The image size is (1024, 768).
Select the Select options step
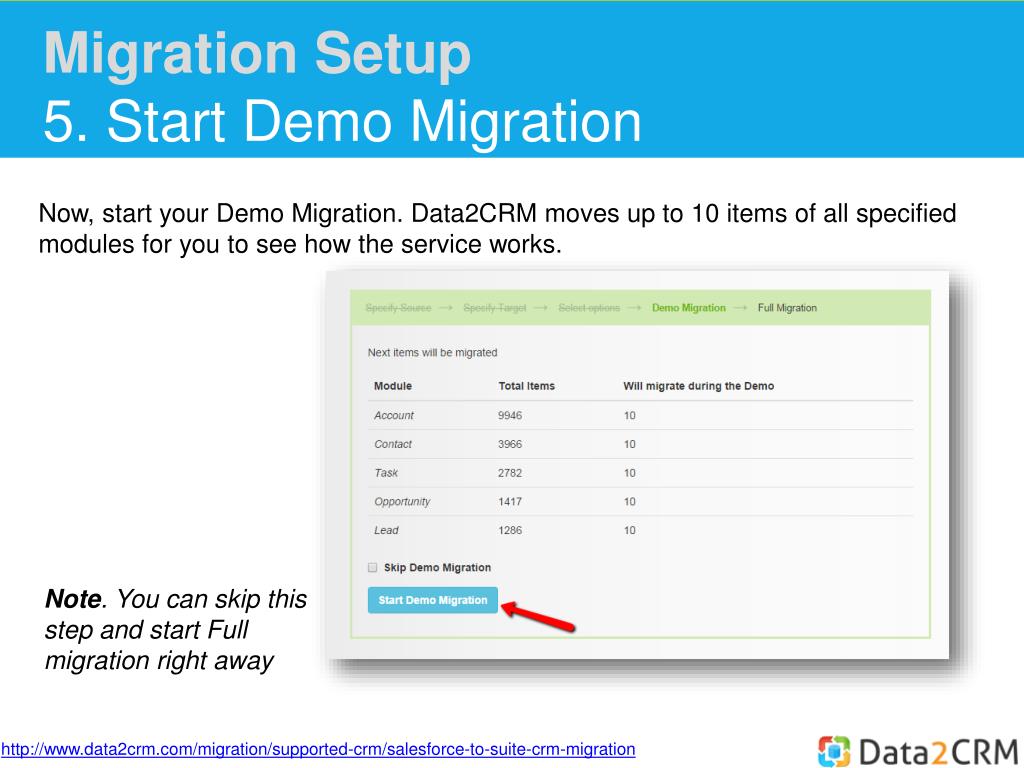(x=588, y=308)
